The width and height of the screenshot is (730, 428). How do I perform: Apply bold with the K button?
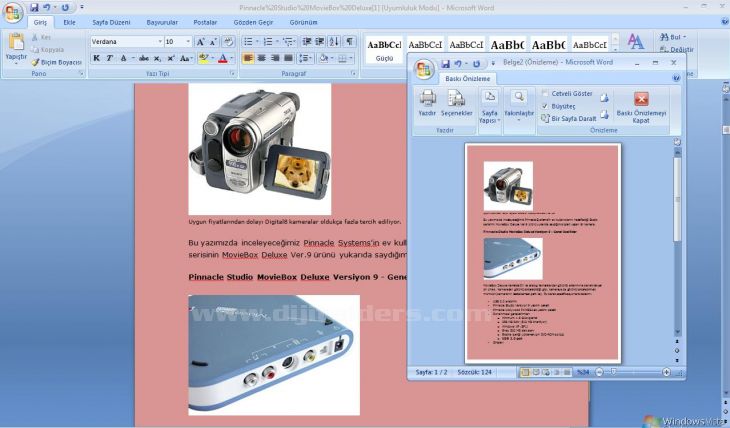pyautogui.click(x=96, y=58)
